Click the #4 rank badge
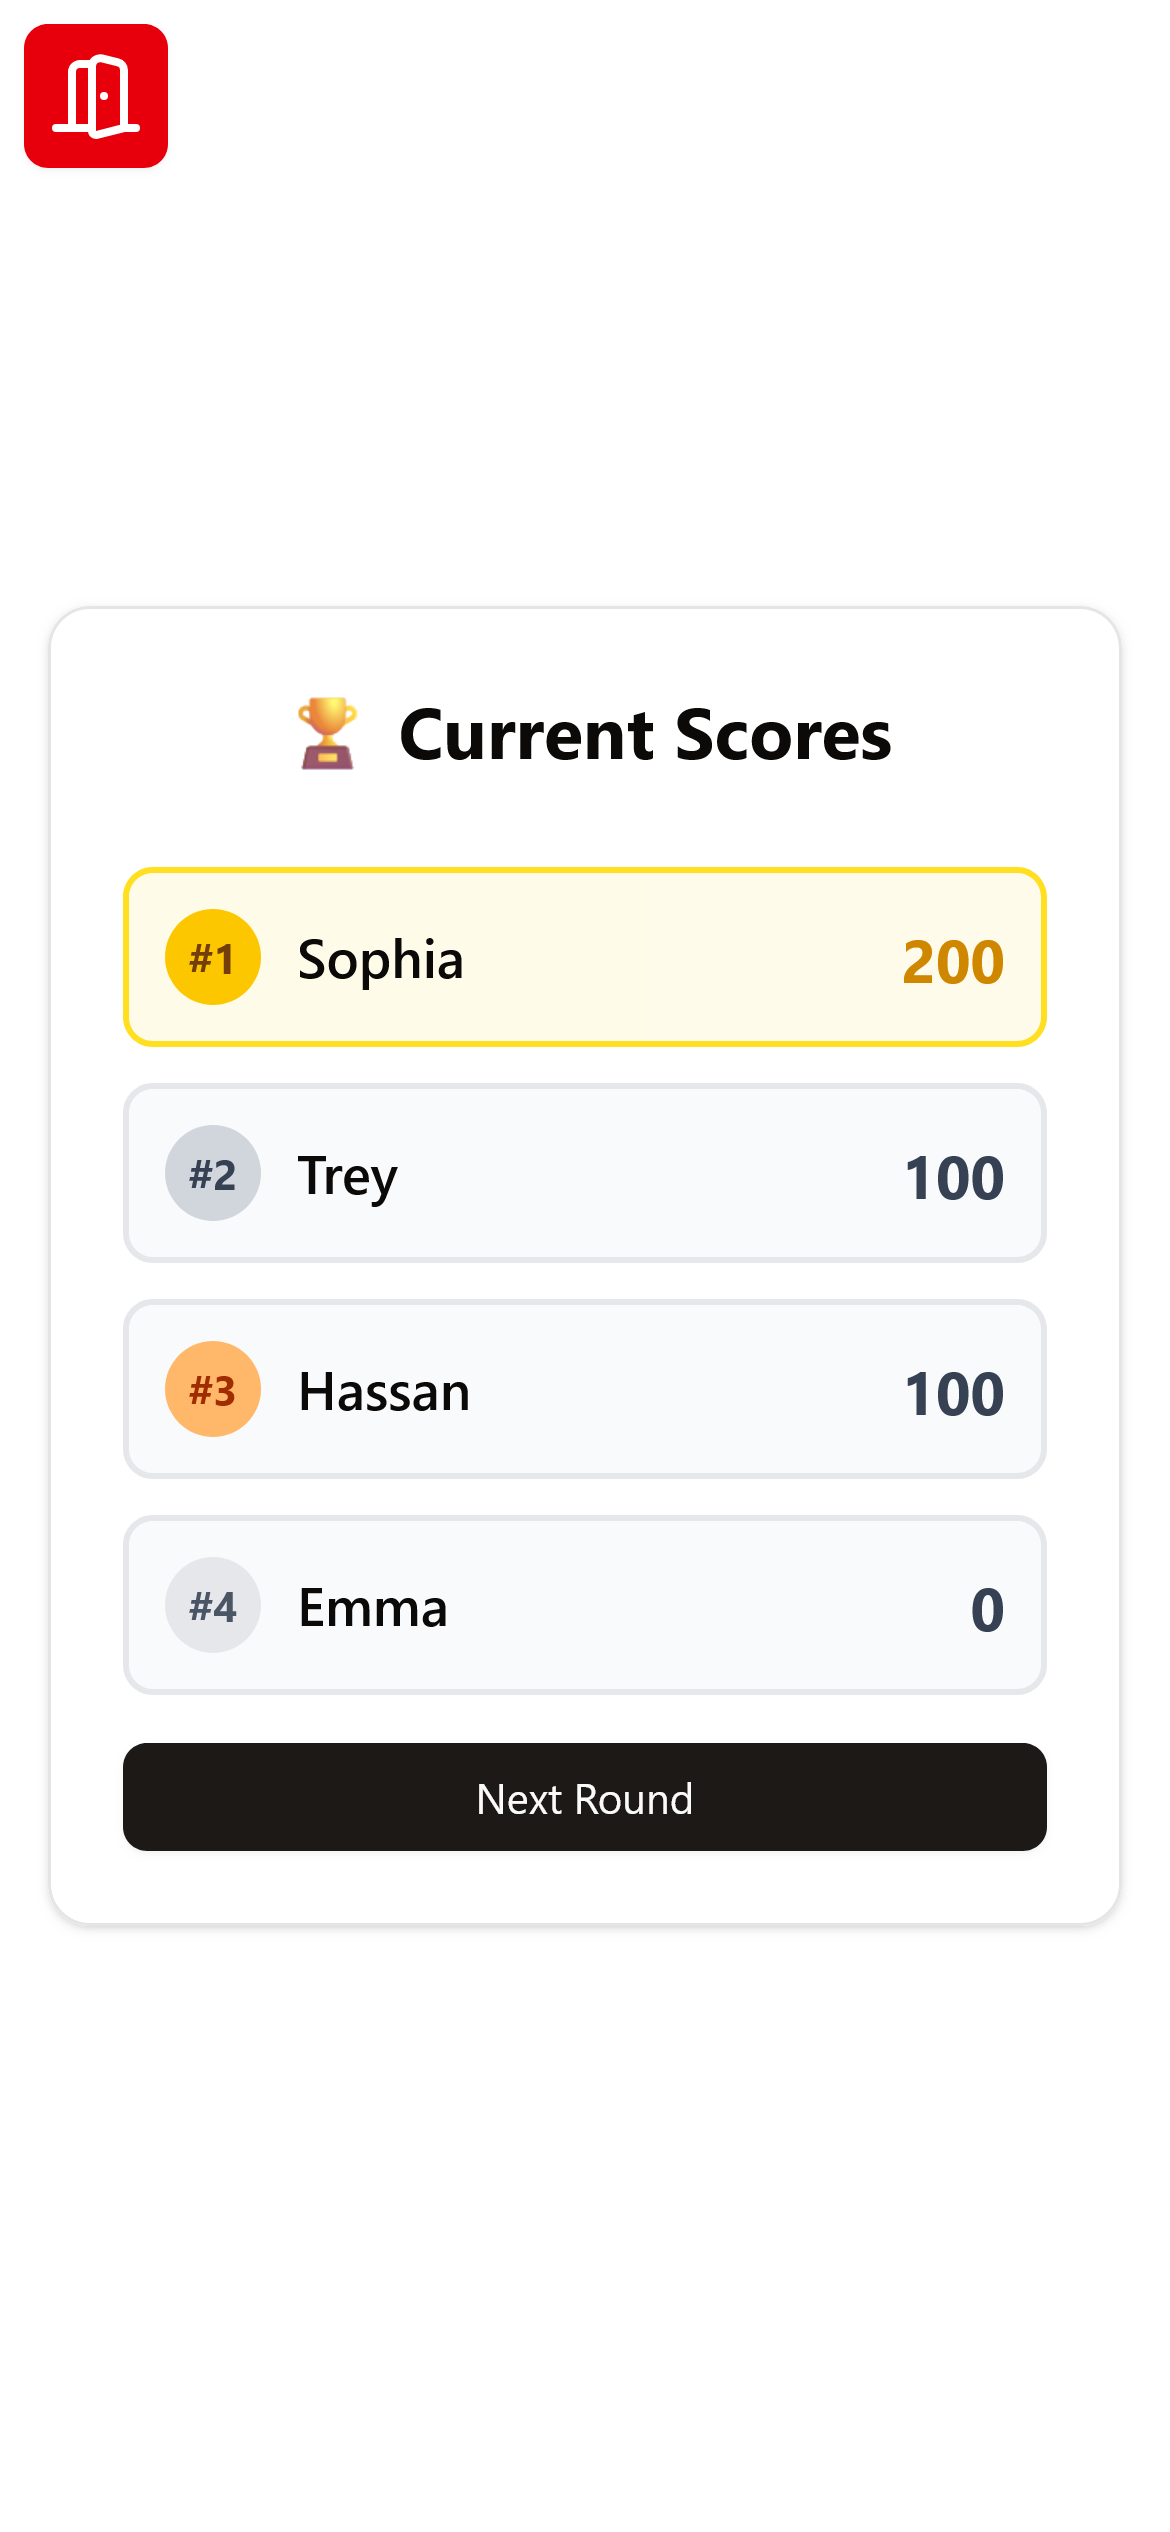Image resolution: width=1170 pixels, height=2532 pixels. [212, 1606]
